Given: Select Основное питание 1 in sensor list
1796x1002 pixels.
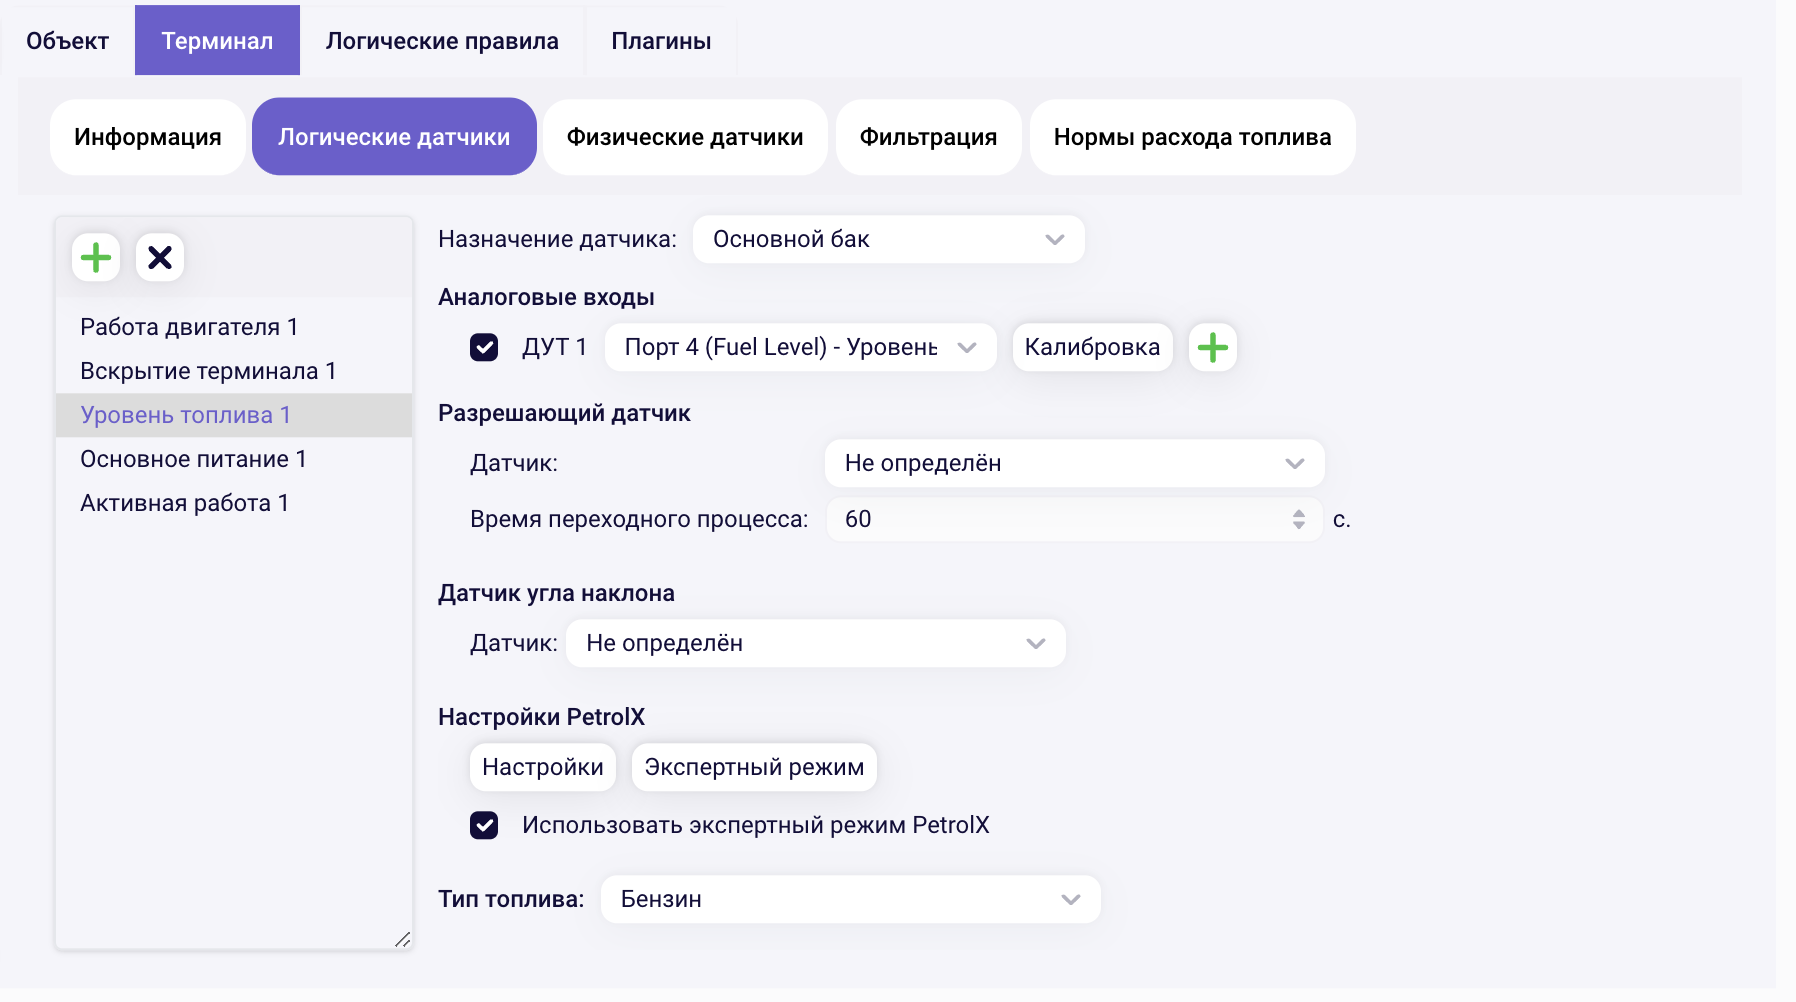Looking at the screenshot, I should pos(234,459).
